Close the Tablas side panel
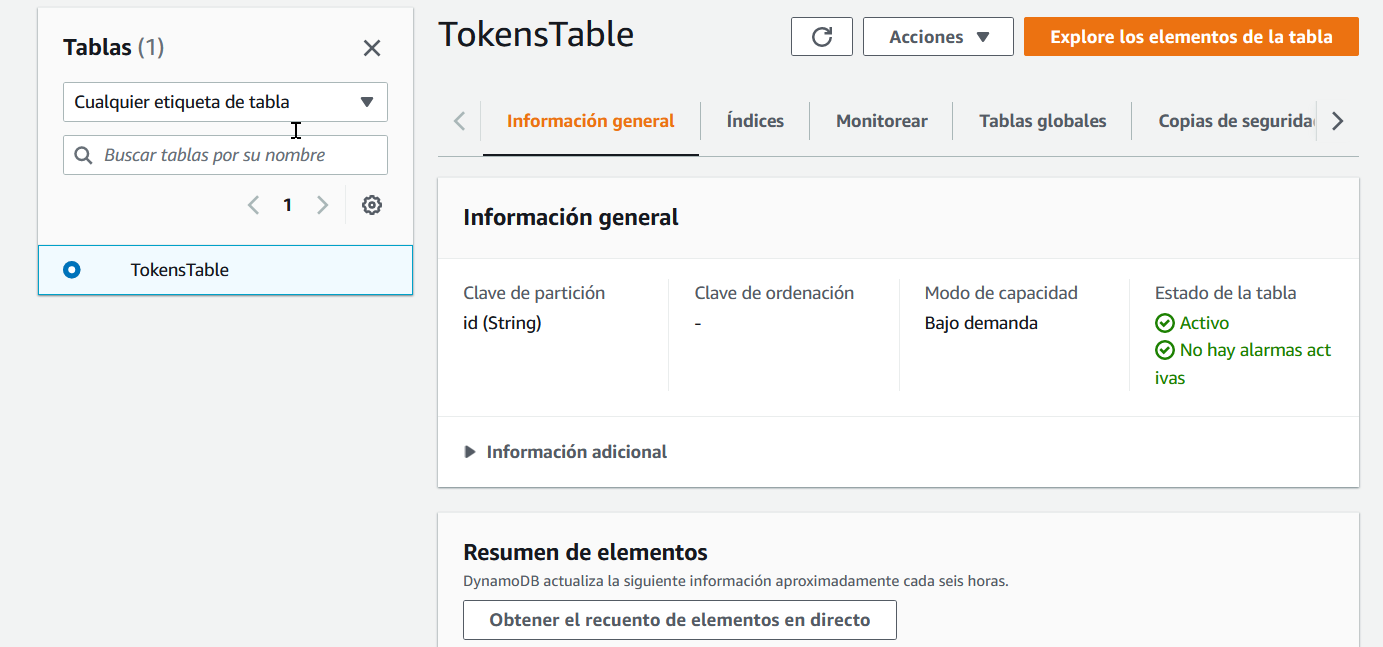The height and width of the screenshot is (647, 1383). click(371, 47)
